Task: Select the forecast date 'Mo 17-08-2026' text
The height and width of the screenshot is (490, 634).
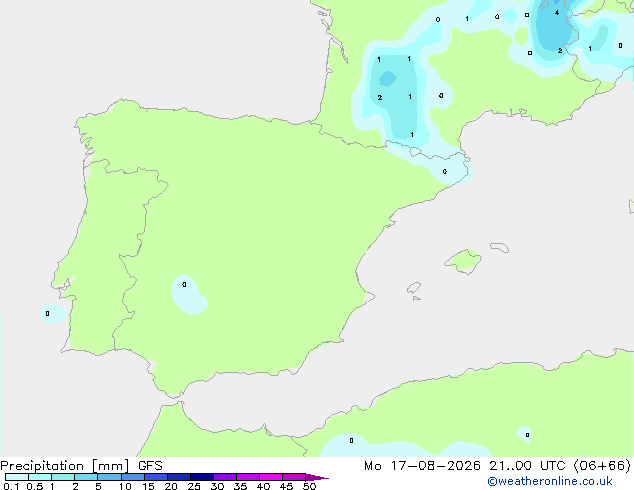Action: pos(422,466)
